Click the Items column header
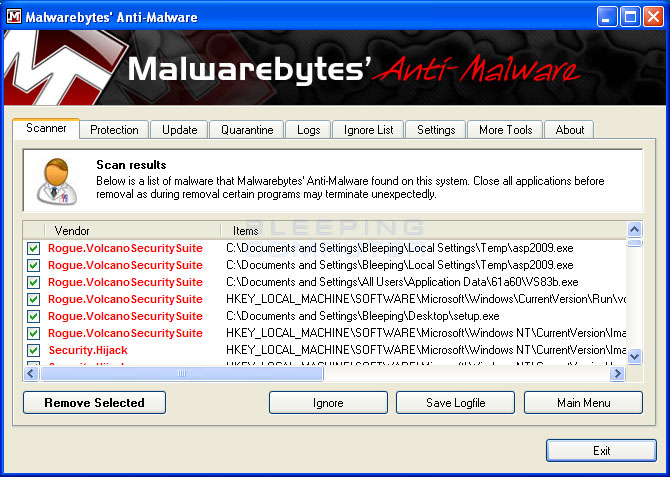Screen dimensions: 670x477 coord(423,231)
